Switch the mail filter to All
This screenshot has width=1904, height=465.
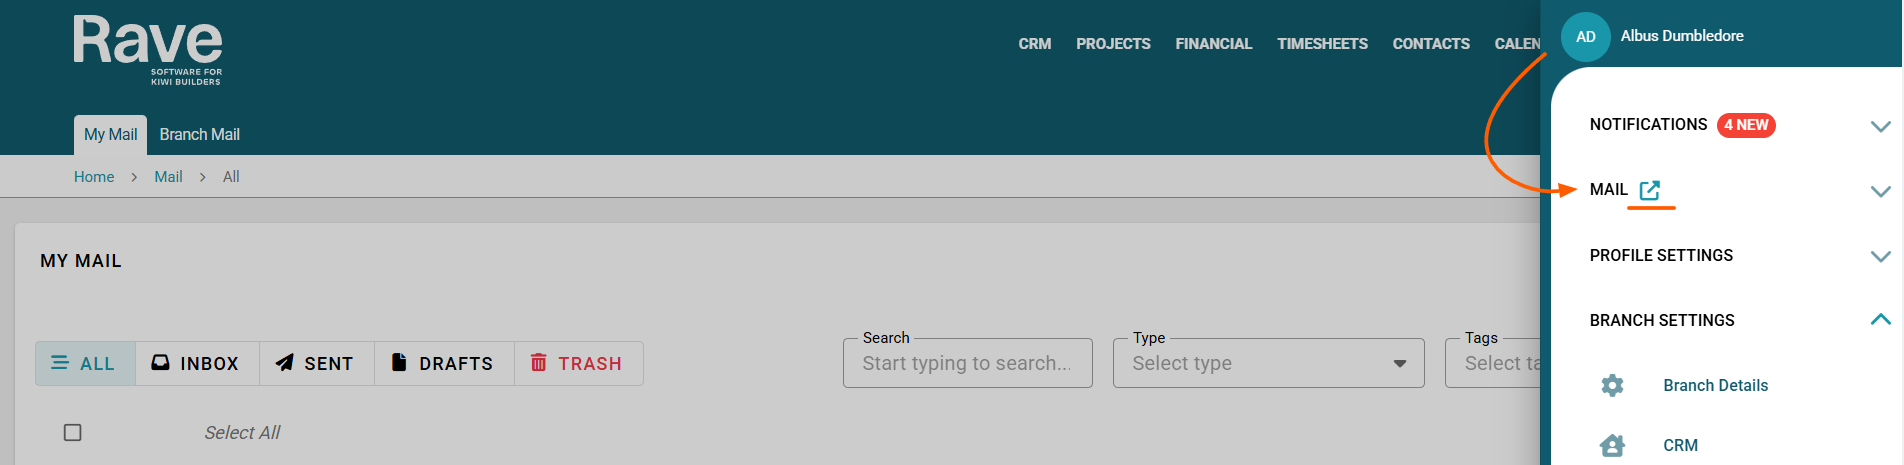pyautogui.click(x=84, y=363)
